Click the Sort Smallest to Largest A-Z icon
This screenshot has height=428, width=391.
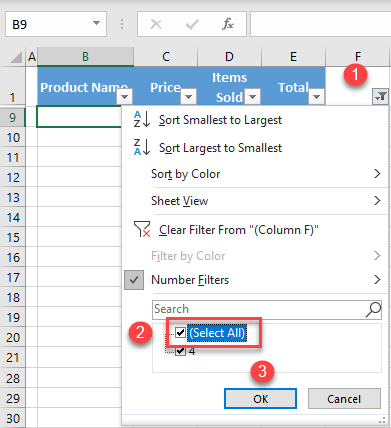point(142,120)
